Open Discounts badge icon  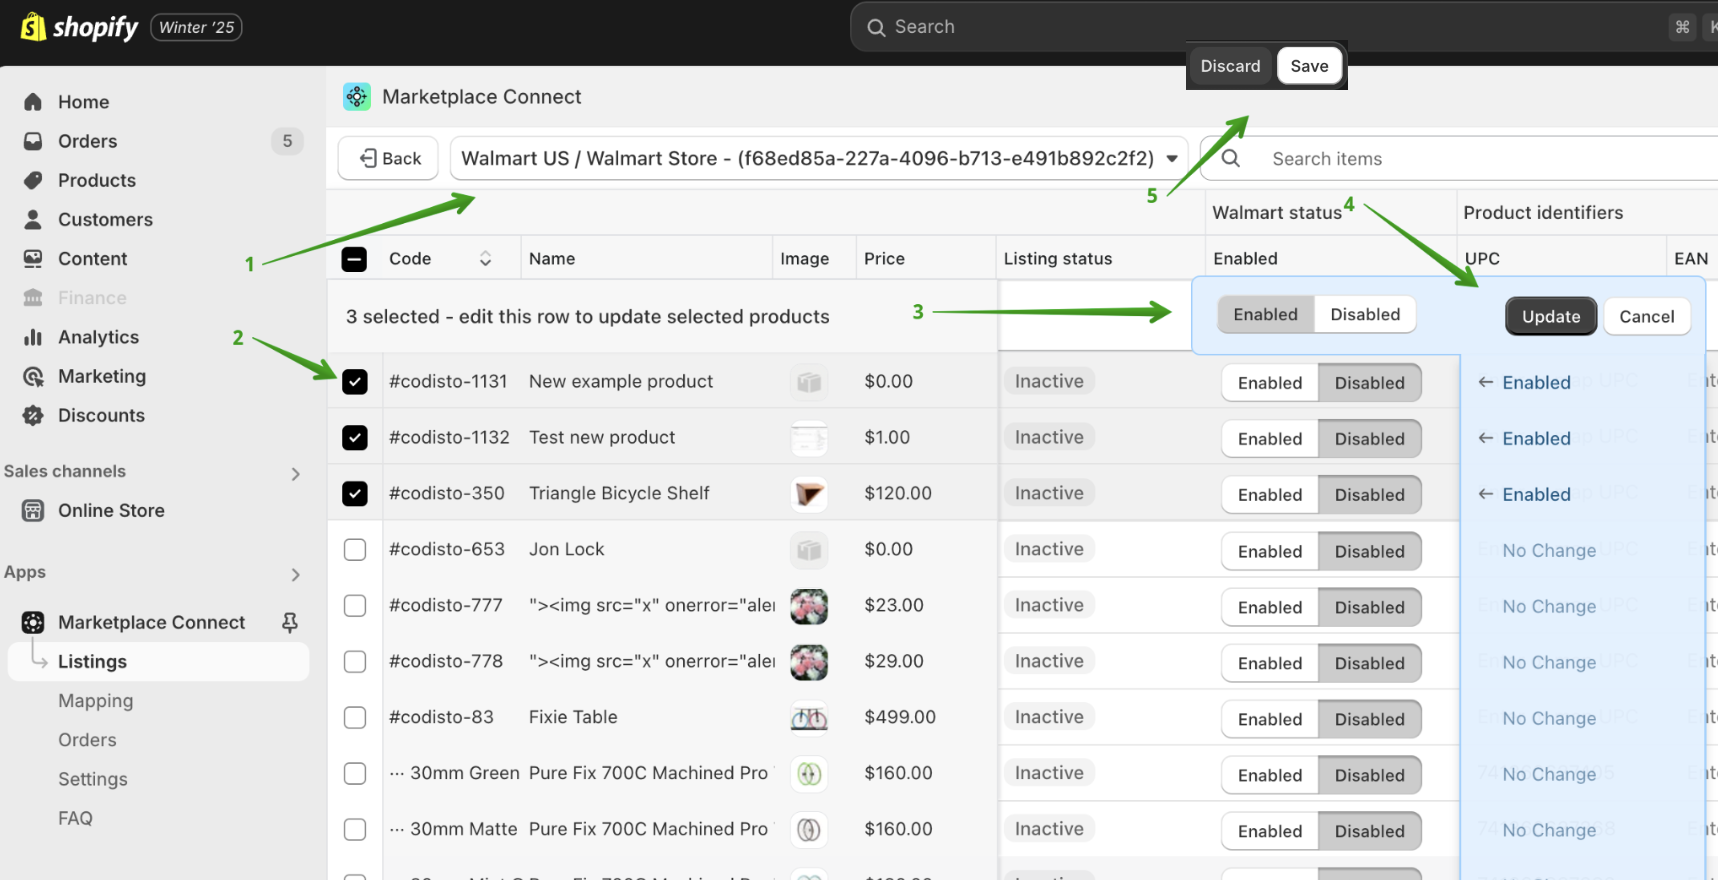pos(33,415)
